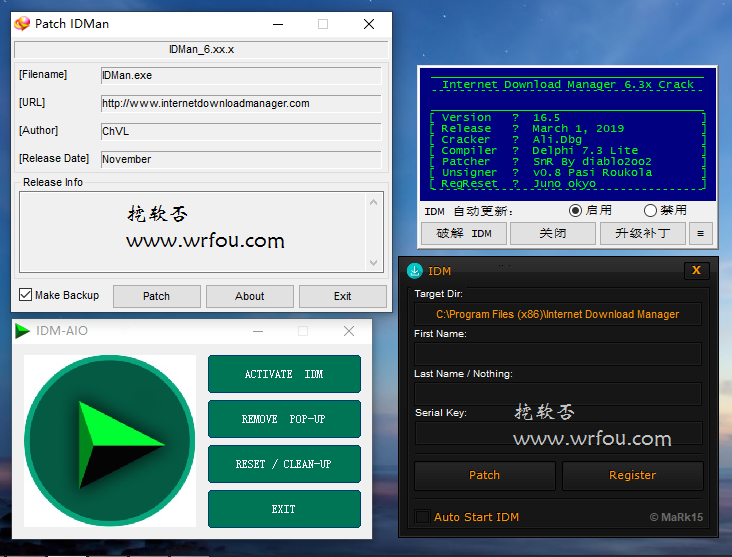
Task: Click 升级补丁 button
Action: click(643, 233)
